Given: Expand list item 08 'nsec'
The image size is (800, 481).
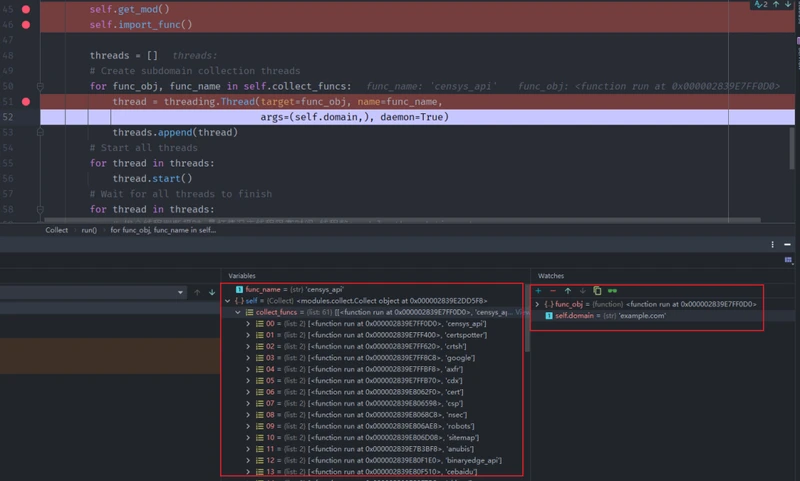Looking at the screenshot, I should pos(248,415).
